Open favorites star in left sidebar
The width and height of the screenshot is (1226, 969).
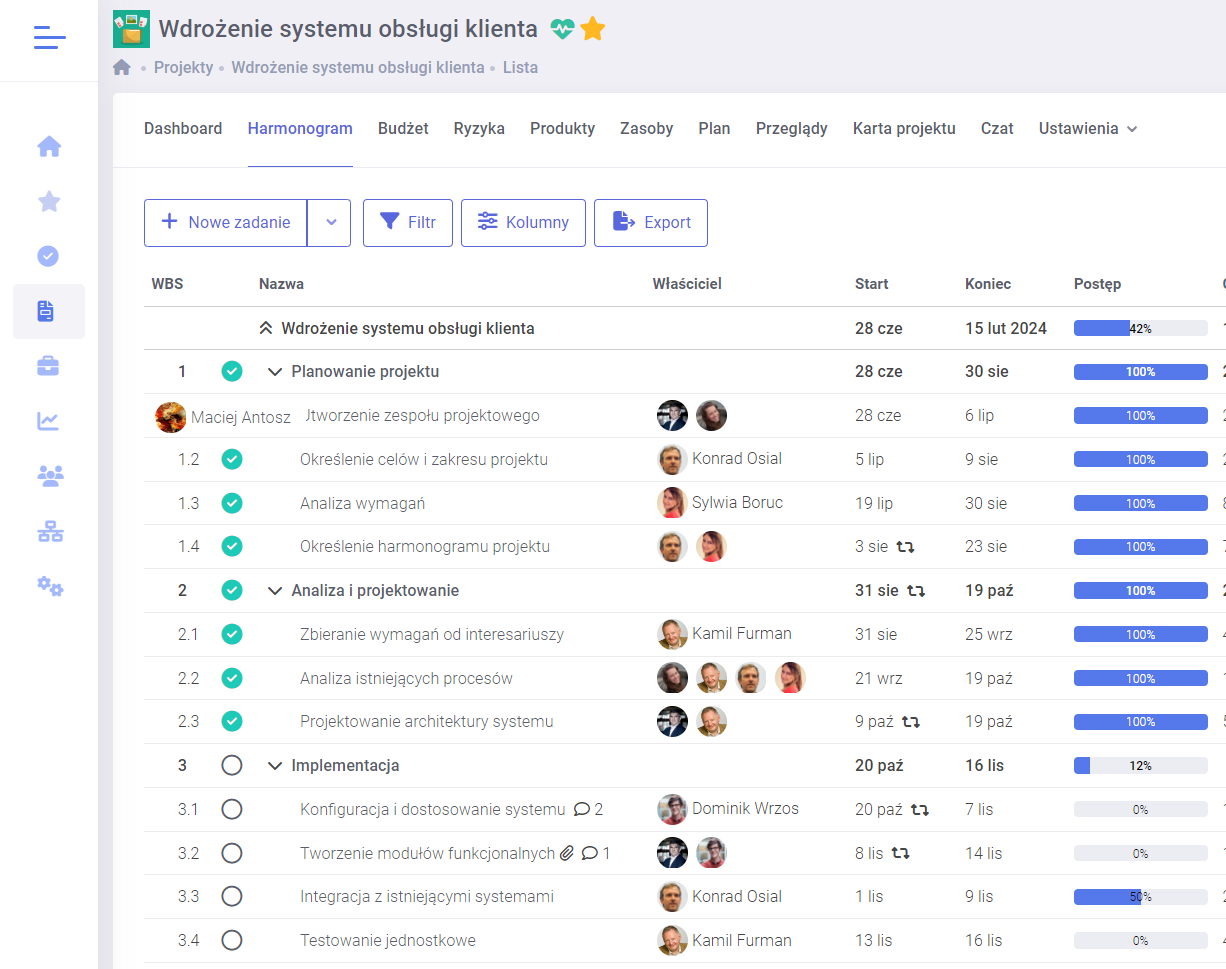49,202
